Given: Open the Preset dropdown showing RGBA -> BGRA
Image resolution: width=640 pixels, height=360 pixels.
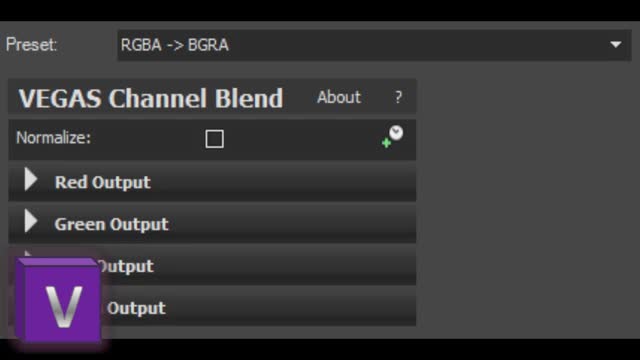Looking at the screenshot, I should pyautogui.click(x=374, y=45).
